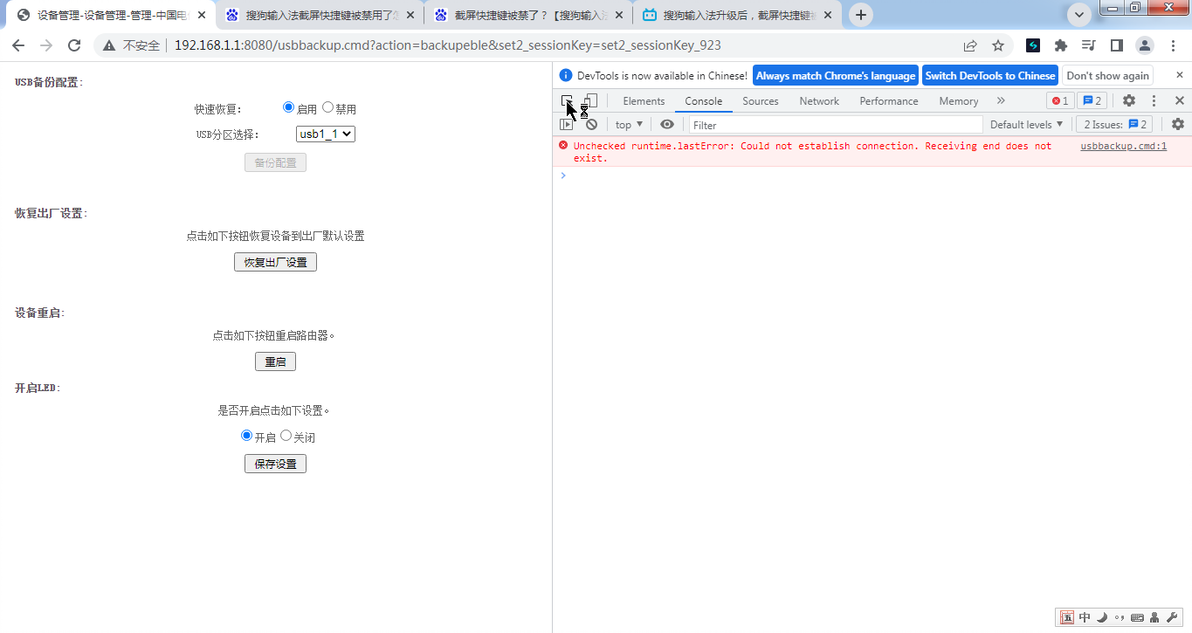This screenshot has width=1192, height=633.
Task: Select 禁用 radio for 快速恢复
Action: pyautogui.click(x=328, y=108)
